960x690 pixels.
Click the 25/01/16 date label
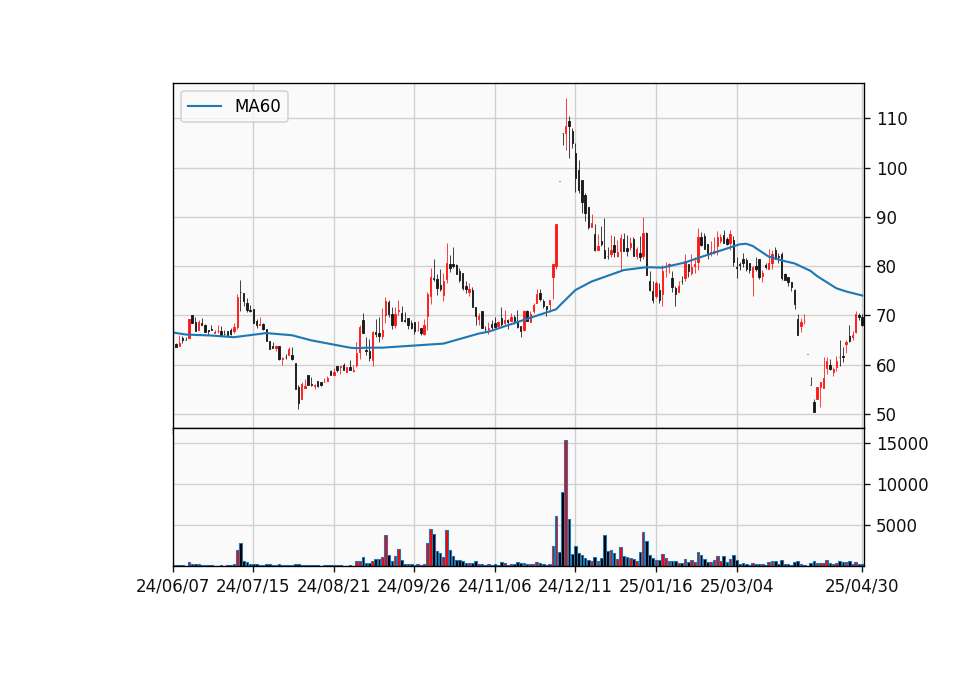[x=656, y=586]
